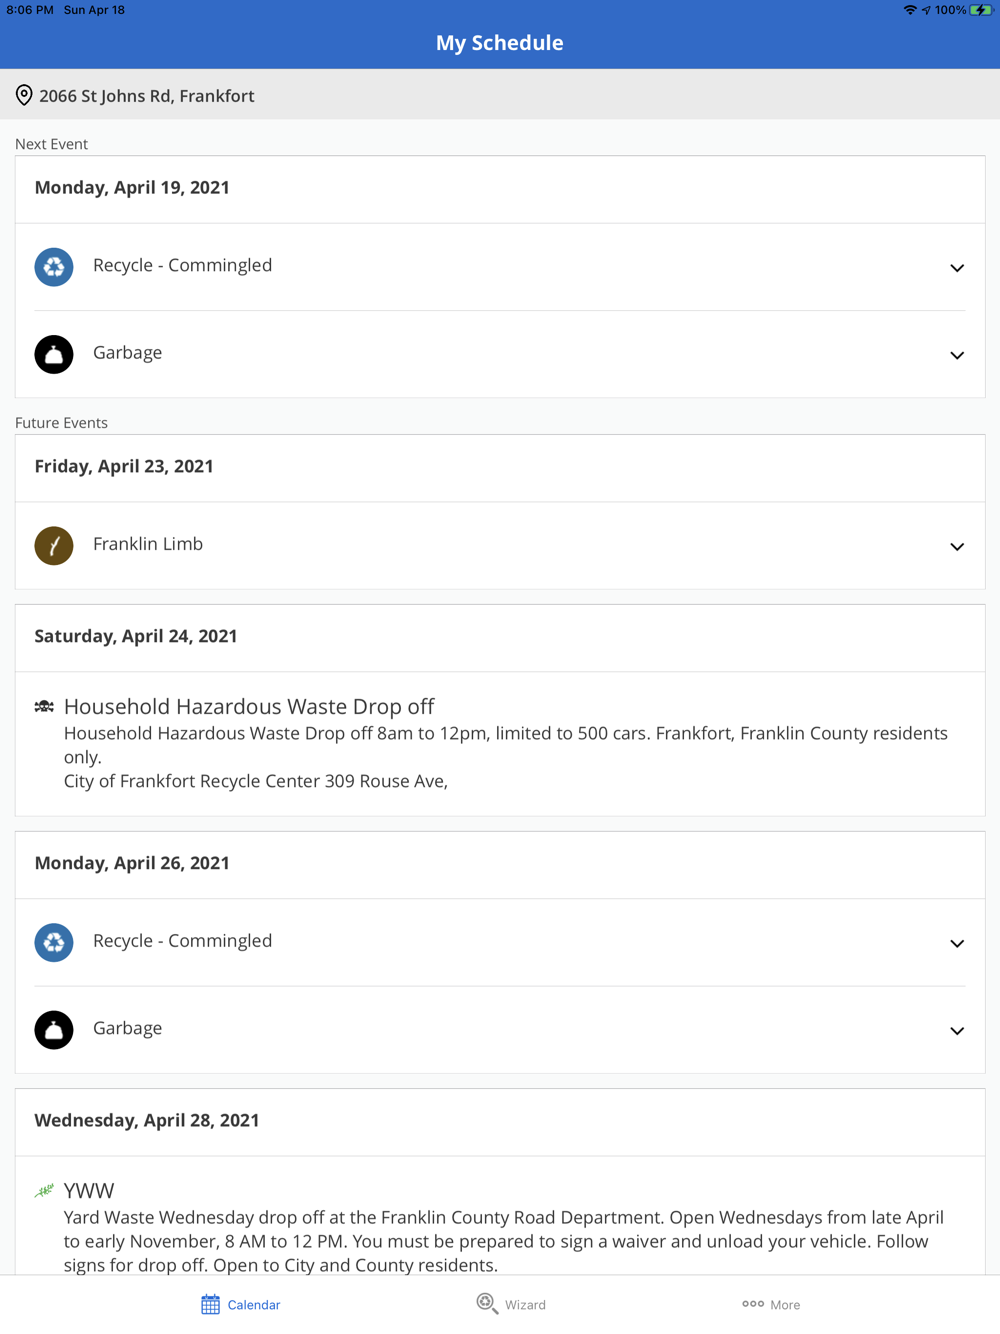Tap the brown Franklin Limb icon
This screenshot has height=1334, width=1000.
click(x=54, y=546)
